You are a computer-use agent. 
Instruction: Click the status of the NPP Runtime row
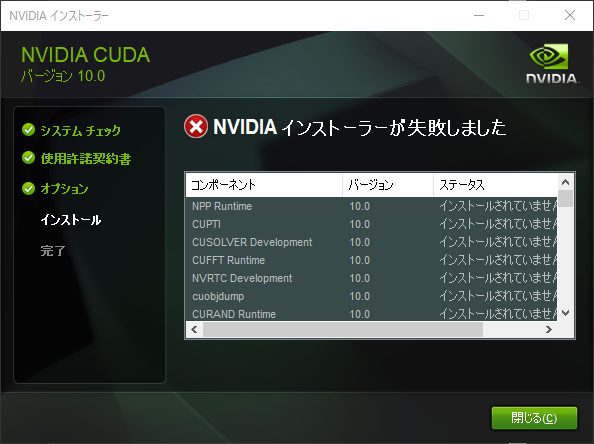(498, 206)
